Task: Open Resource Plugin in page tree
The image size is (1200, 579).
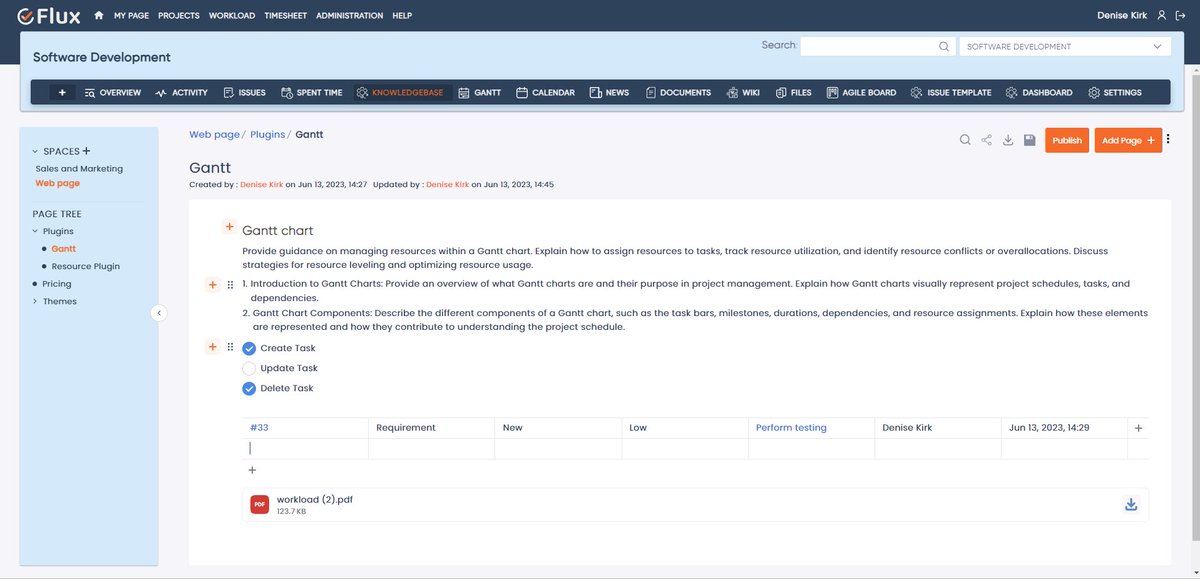Action: coord(86,266)
